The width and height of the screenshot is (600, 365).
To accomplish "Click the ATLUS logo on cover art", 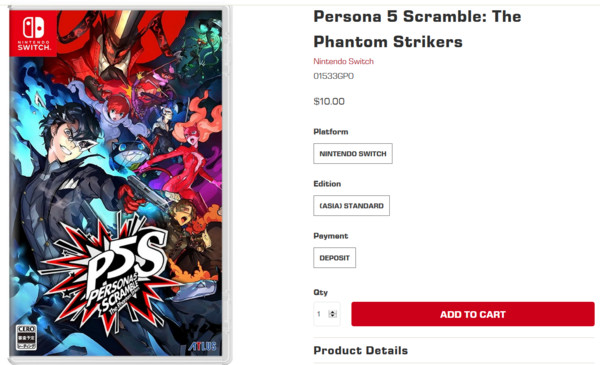I will pyautogui.click(x=202, y=346).
